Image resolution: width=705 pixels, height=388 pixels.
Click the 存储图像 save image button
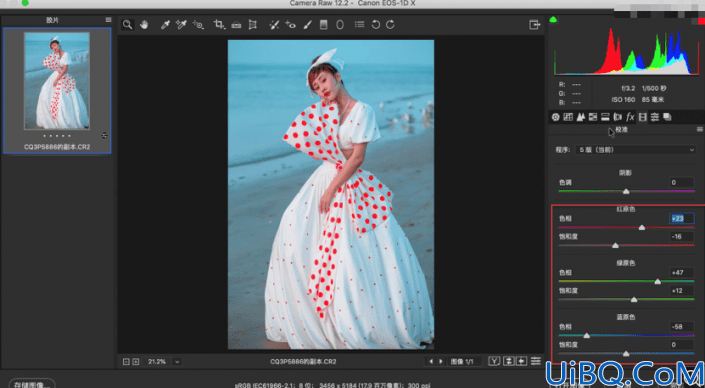tap(32, 384)
